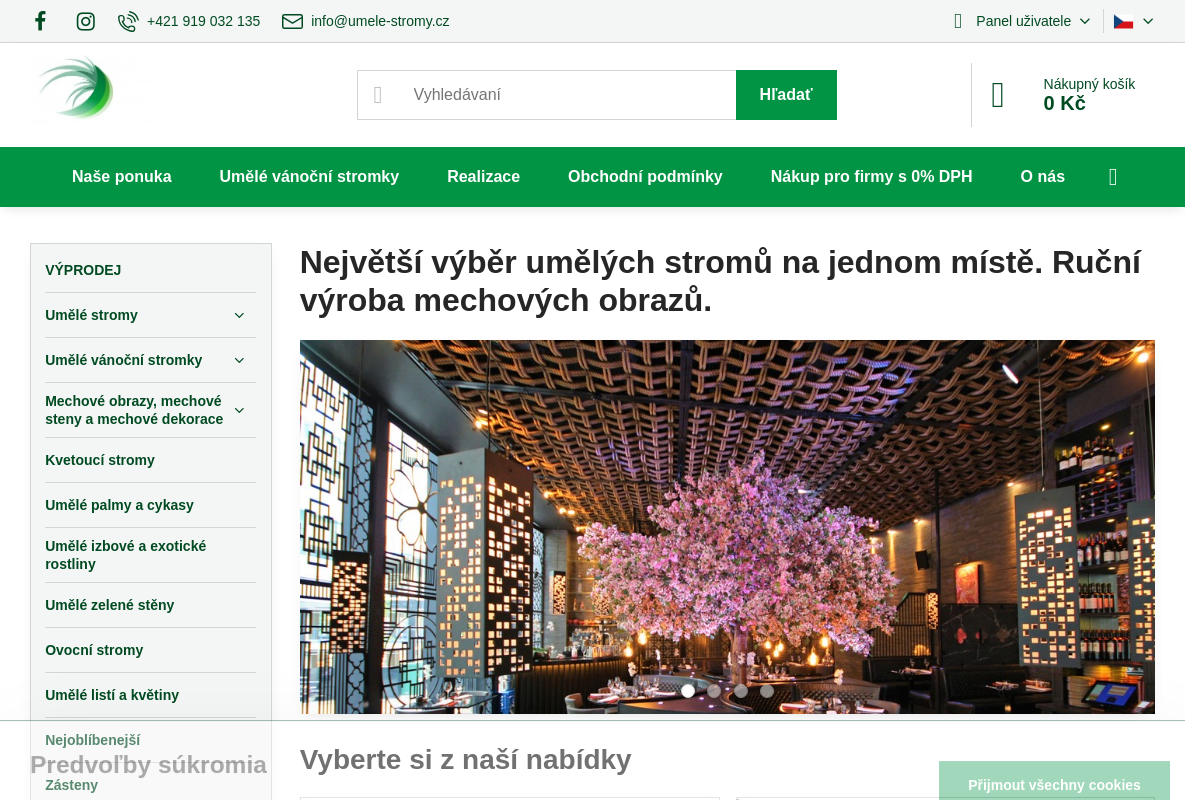Open Umělé zelené stěny category
This screenshot has width=1200, height=800.
[109, 605]
